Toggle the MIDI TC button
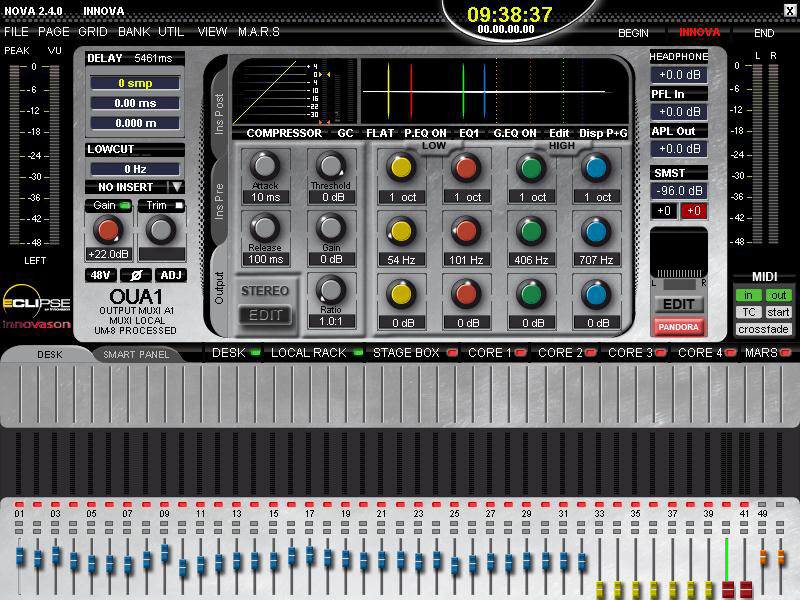Viewport: 800px width, 600px height. (x=748, y=312)
